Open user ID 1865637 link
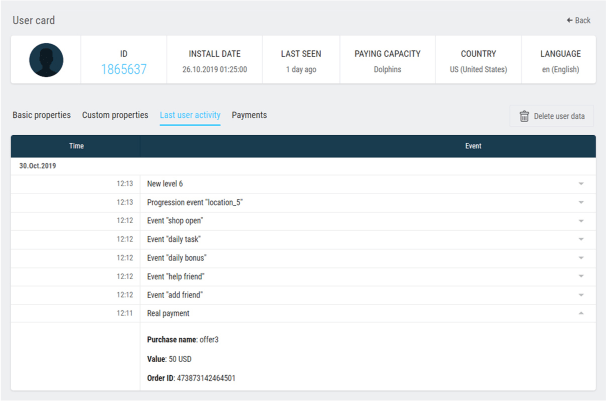 pyautogui.click(x=125, y=69)
